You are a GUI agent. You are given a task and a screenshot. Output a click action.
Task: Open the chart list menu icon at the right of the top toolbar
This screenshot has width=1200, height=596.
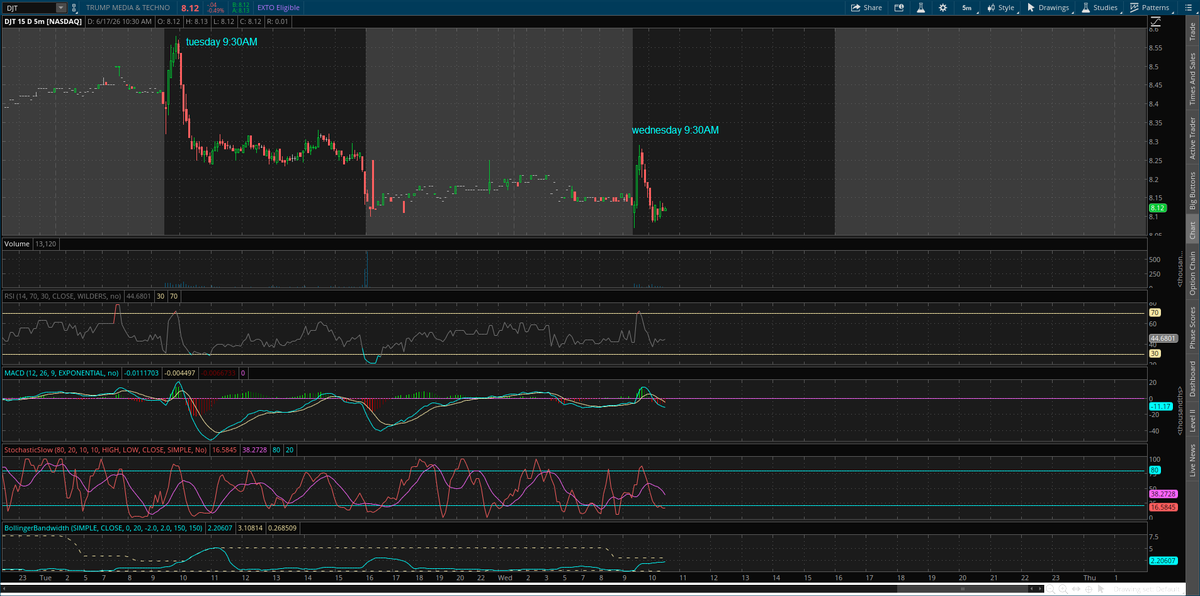(1188, 7)
